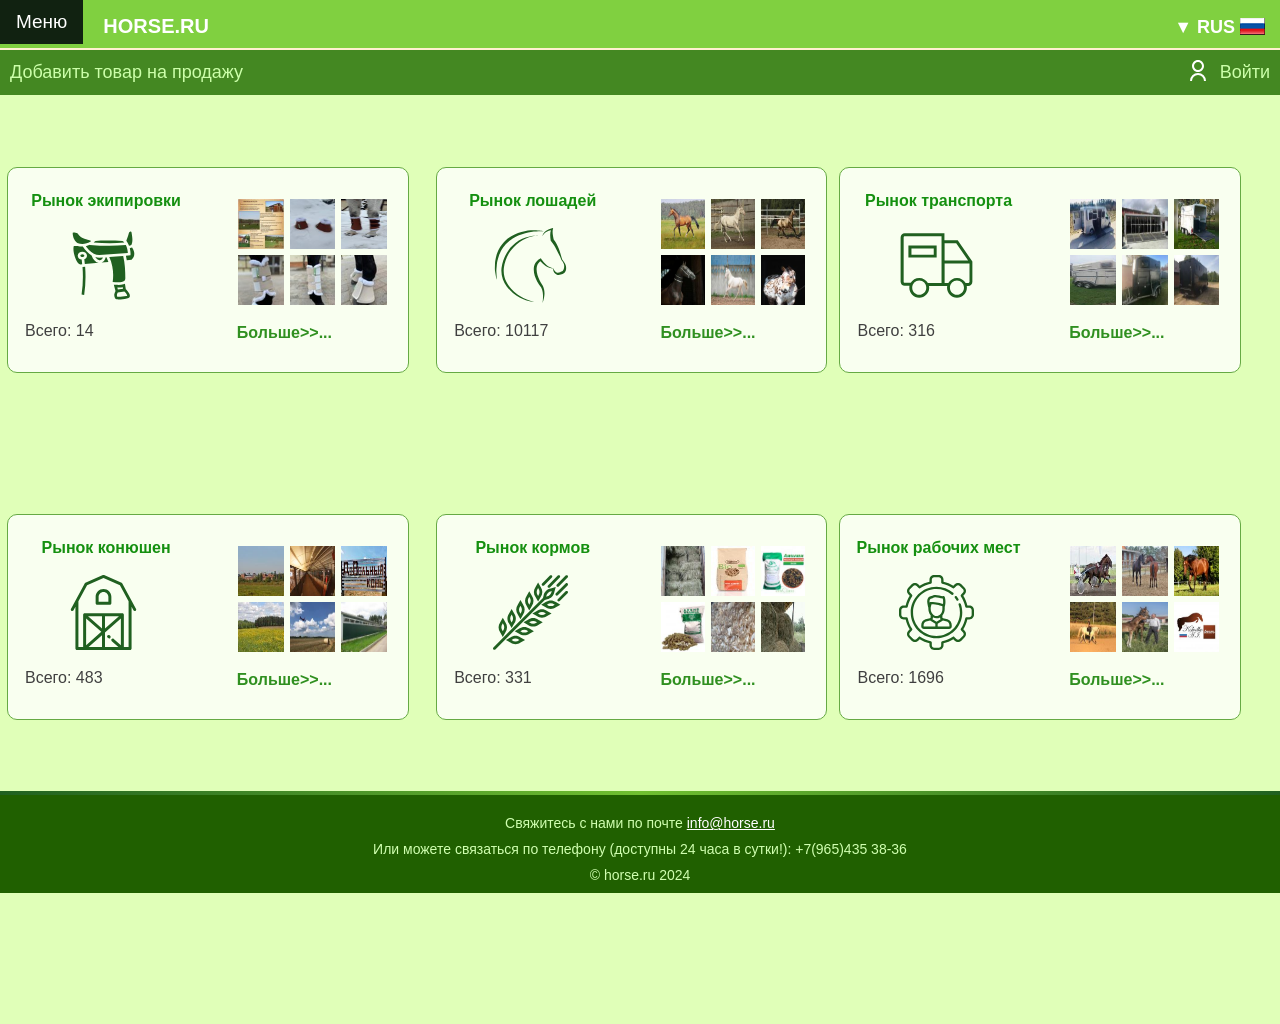
Task: Open Рынок транспорта heading
Action: [x=938, y=200]
